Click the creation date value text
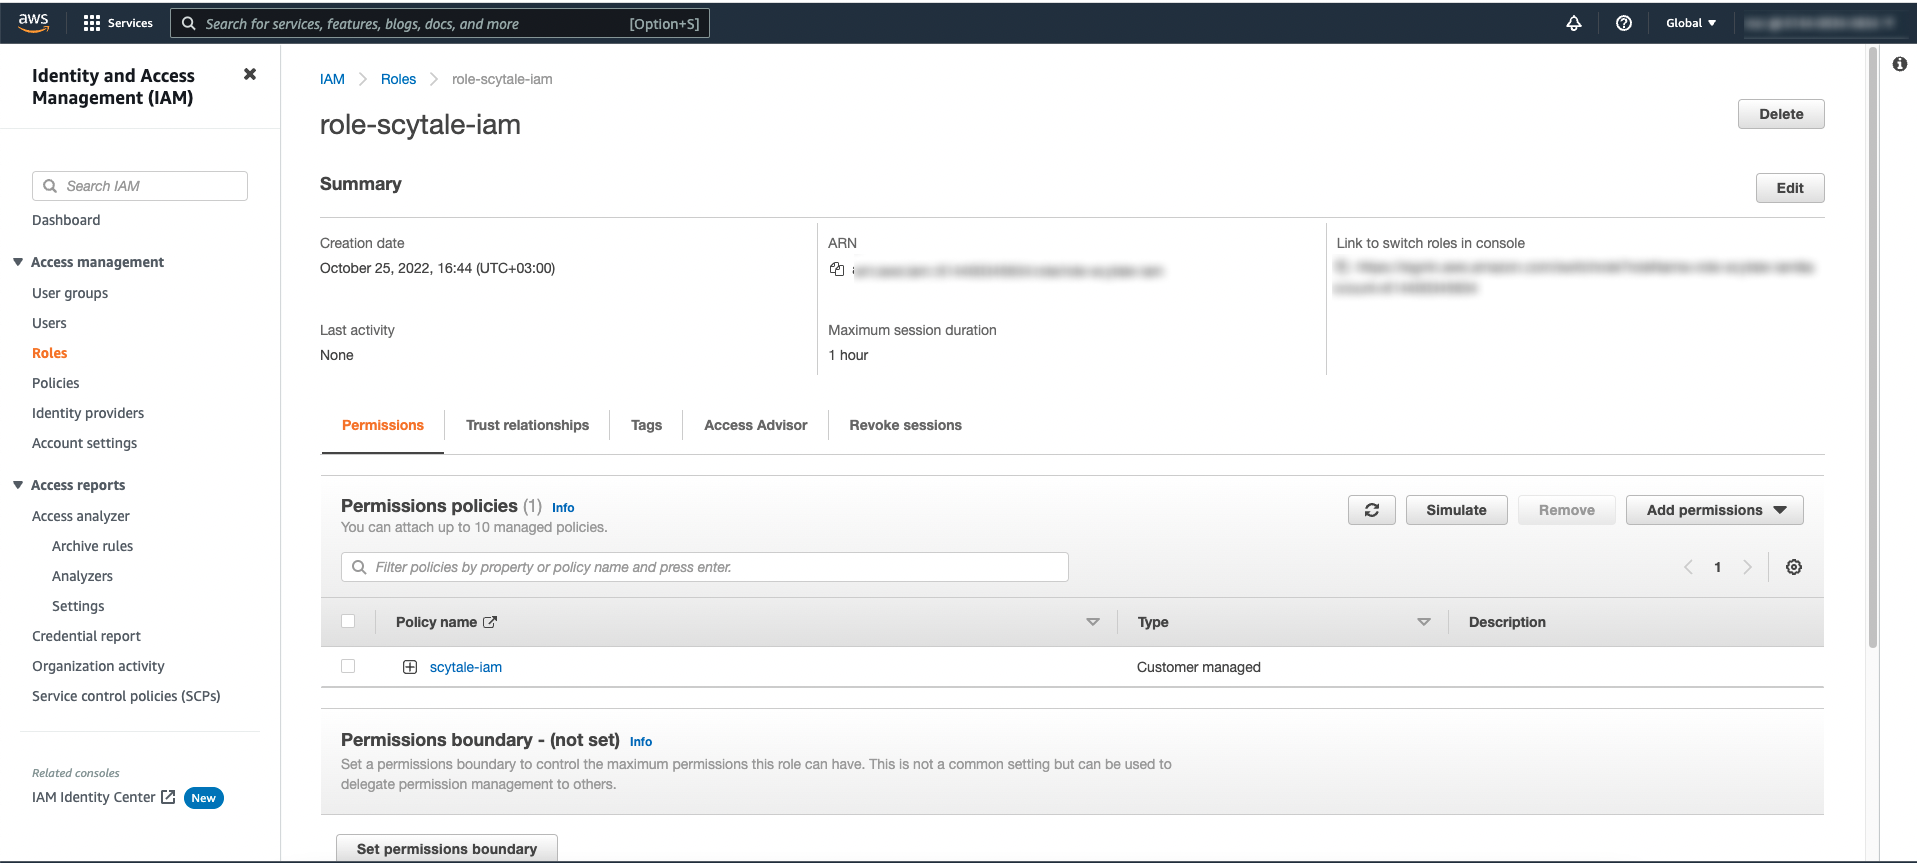Viewport: 1917px width, 863px height. tap(438, 268)
